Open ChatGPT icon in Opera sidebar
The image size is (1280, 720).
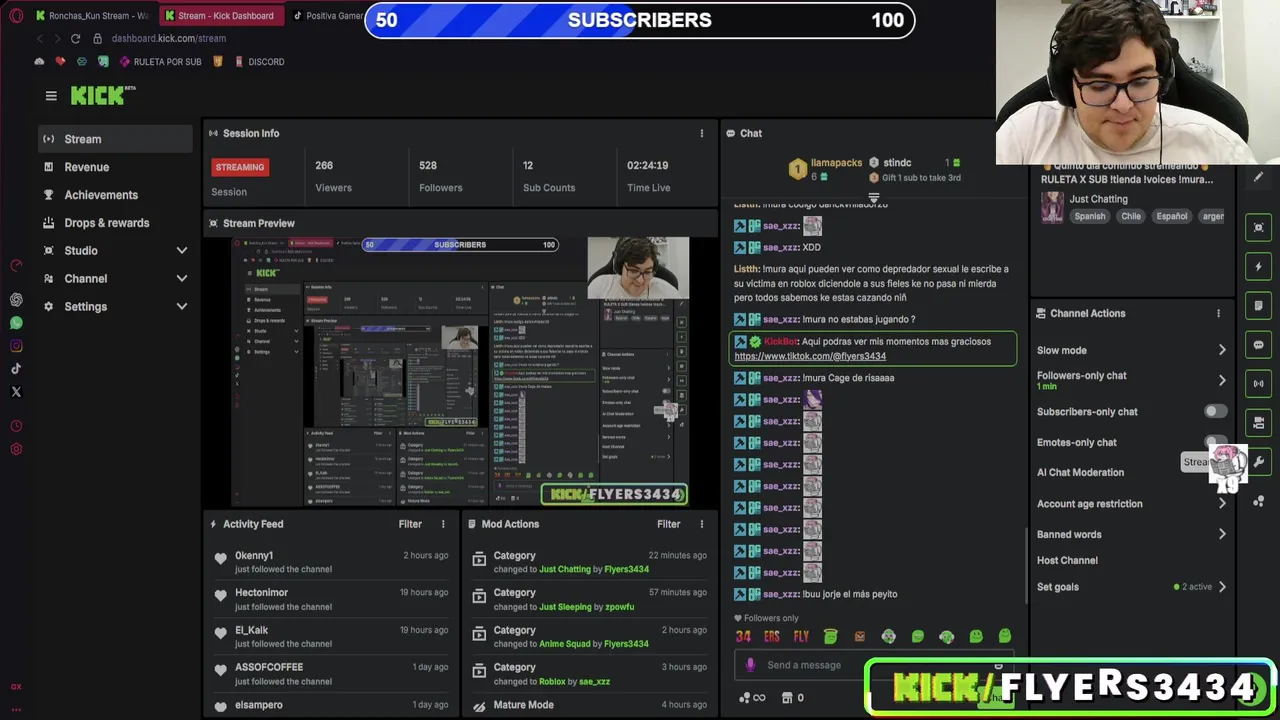(16, 300)
